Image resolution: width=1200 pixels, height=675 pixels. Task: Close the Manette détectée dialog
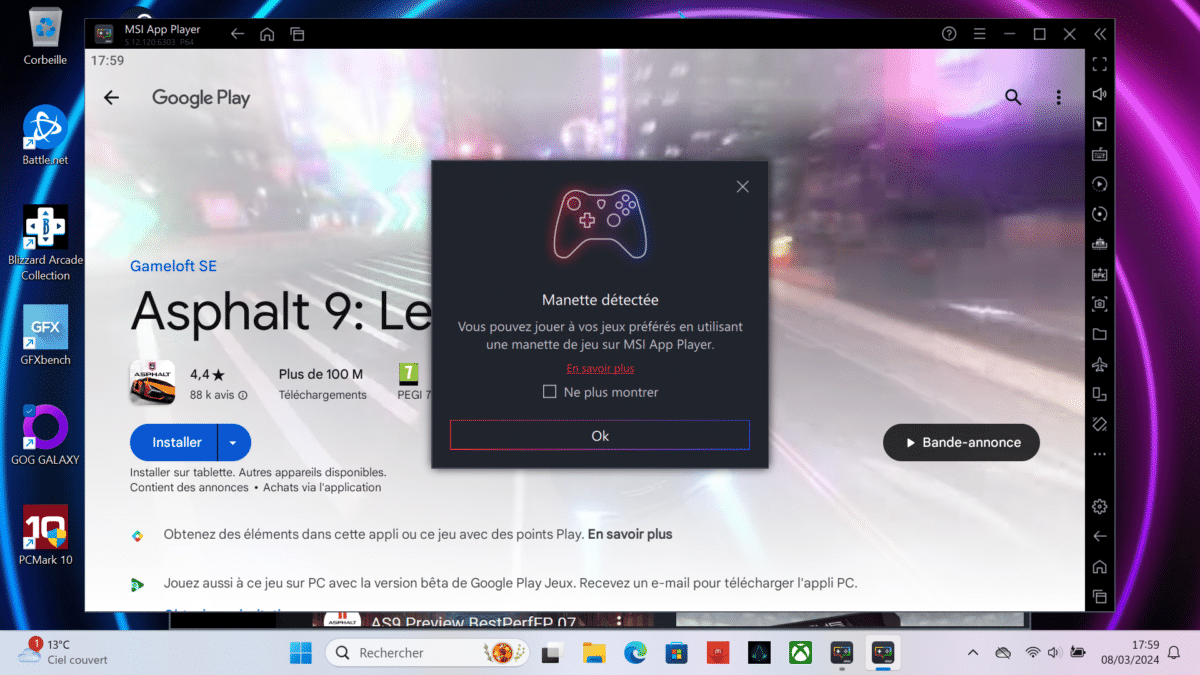click(742, 187)
